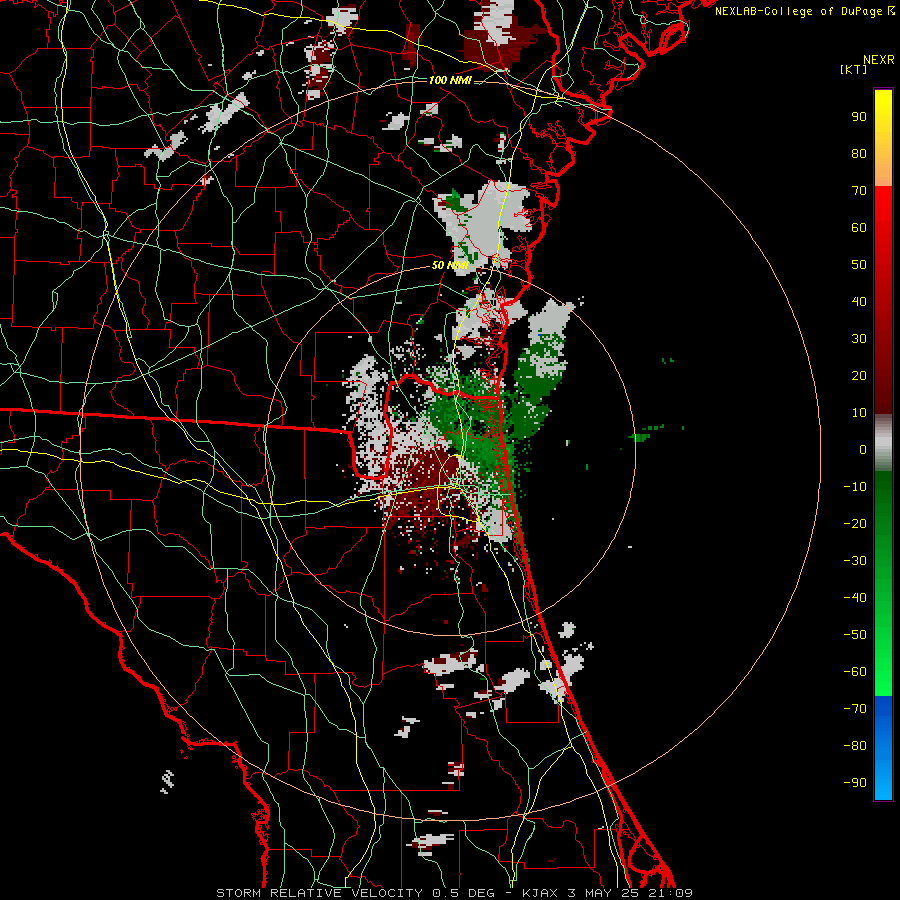Click the -20 scale value

tap(855, 523)
